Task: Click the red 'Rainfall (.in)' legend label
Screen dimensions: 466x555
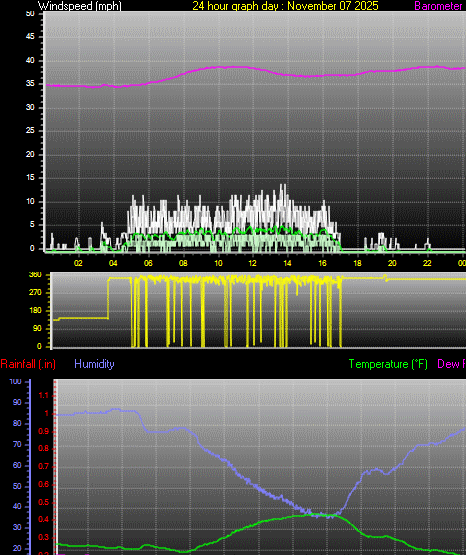Action: [28, 364]
